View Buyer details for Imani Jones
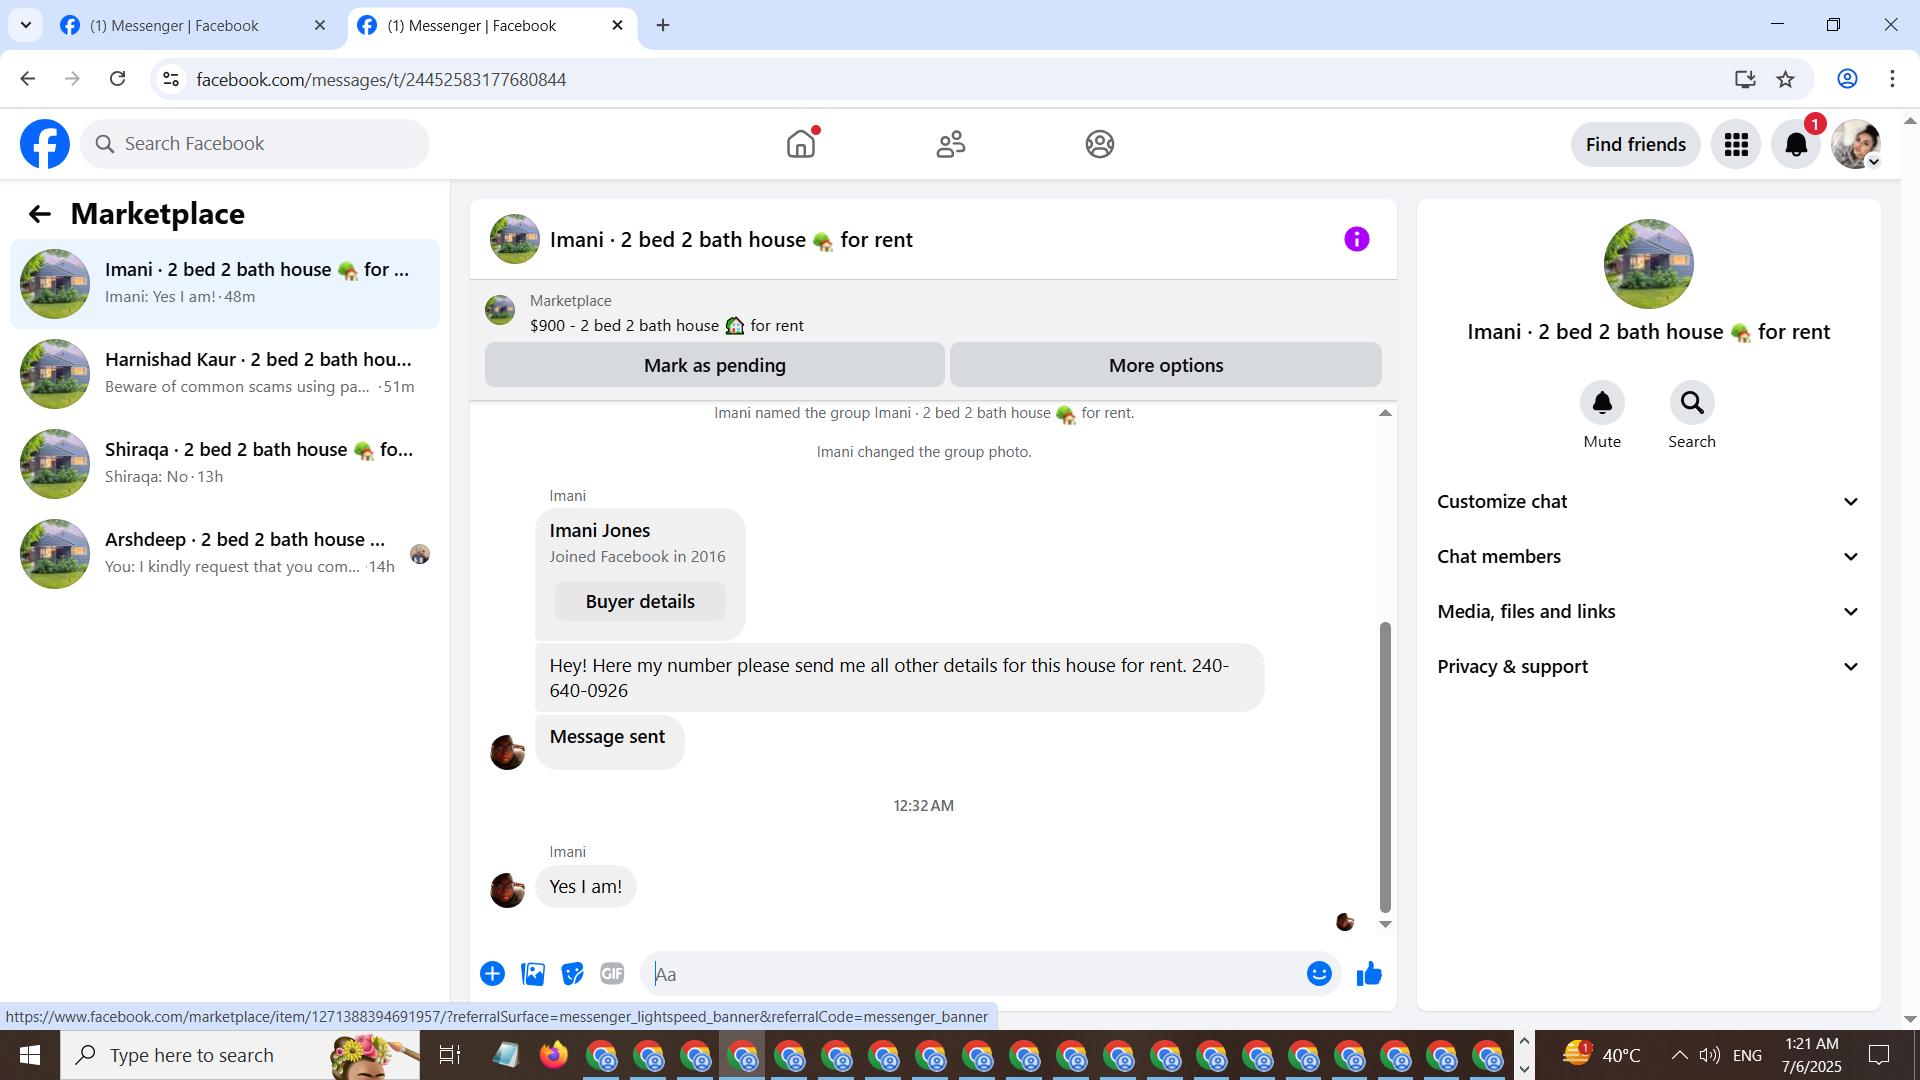The width and height of the screenshot is (1920, 1080). point(640,602)
